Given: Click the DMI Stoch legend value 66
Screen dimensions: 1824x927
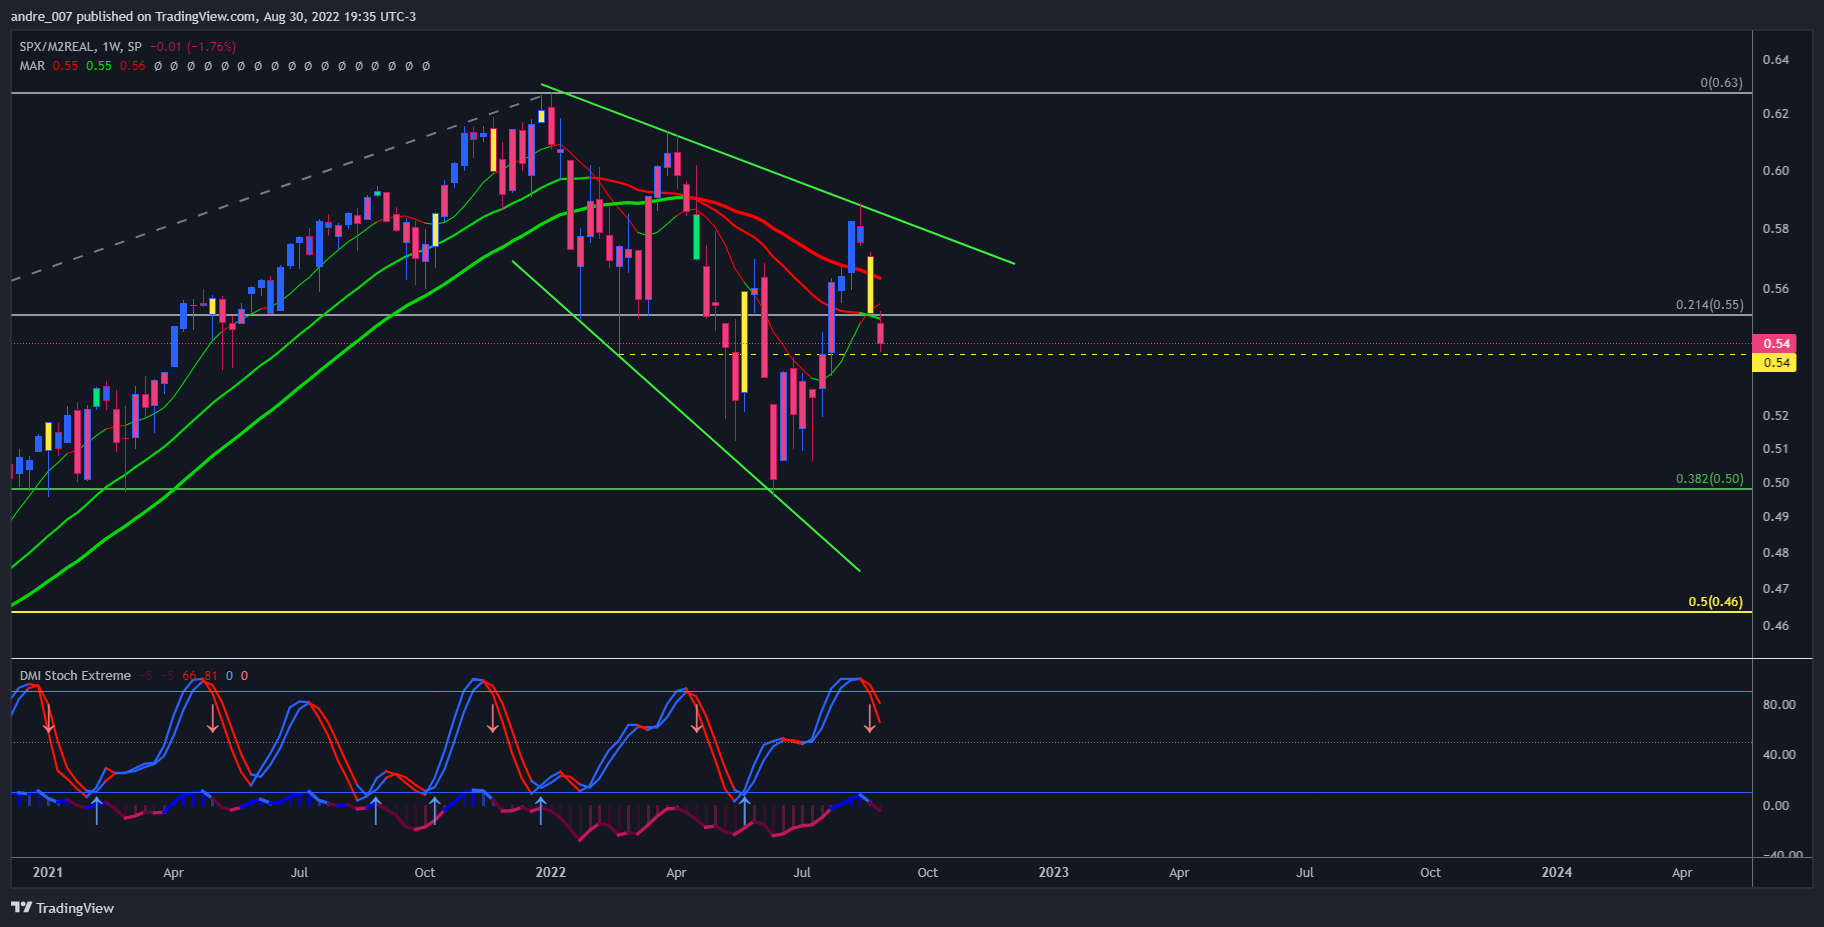Looking at the screenshot, I should click(x=189, y=676).
